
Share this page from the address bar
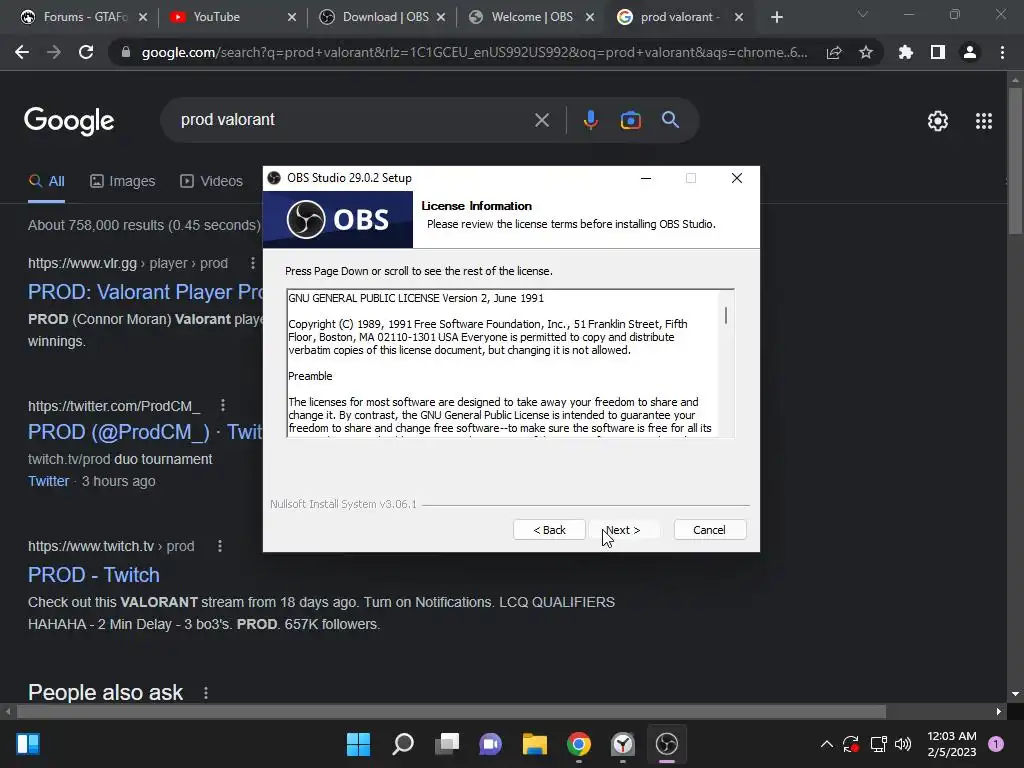click(x=834, y=53)
